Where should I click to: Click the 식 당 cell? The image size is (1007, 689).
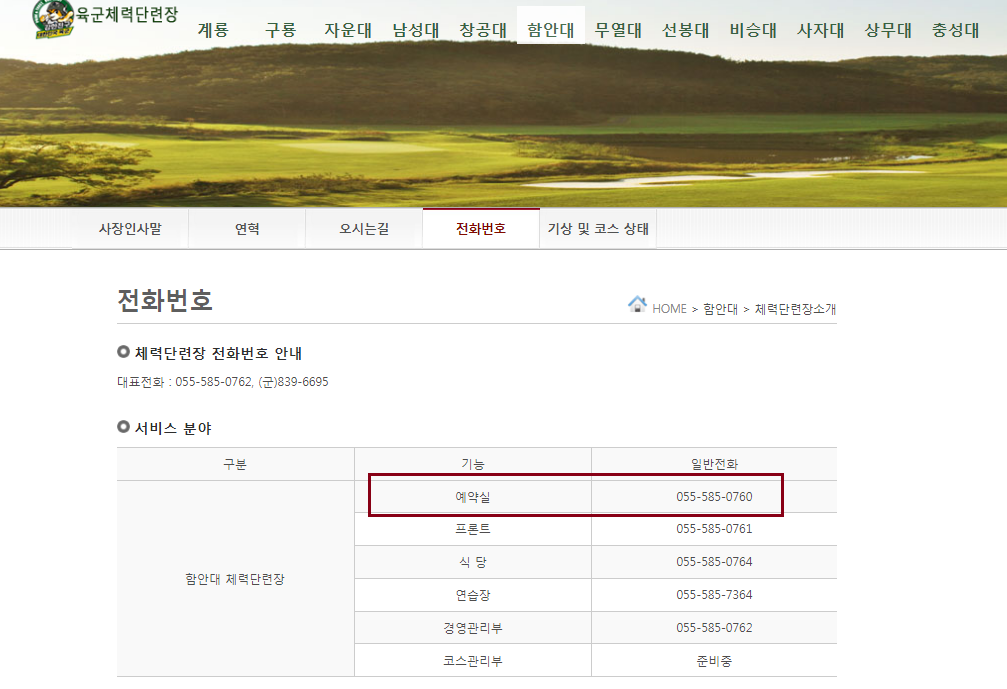[x=473, y=563]
